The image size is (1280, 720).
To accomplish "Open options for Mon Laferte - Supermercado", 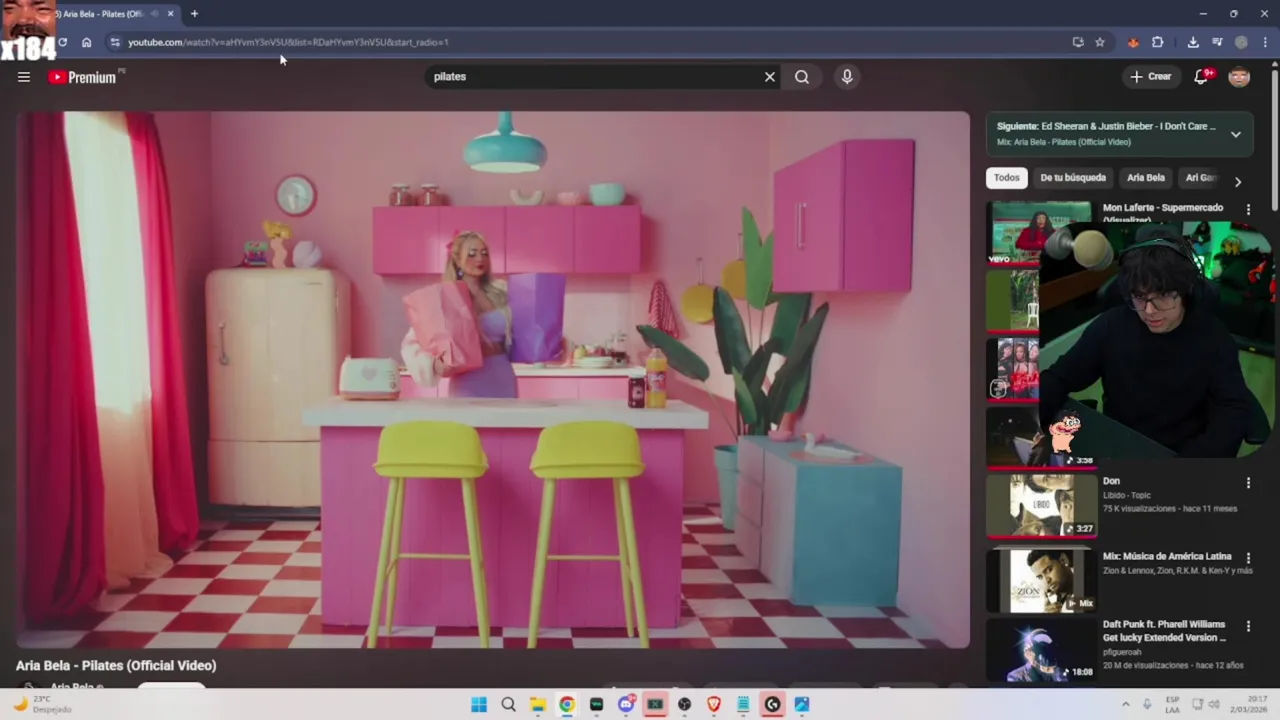I will (x=1248, y=209).
